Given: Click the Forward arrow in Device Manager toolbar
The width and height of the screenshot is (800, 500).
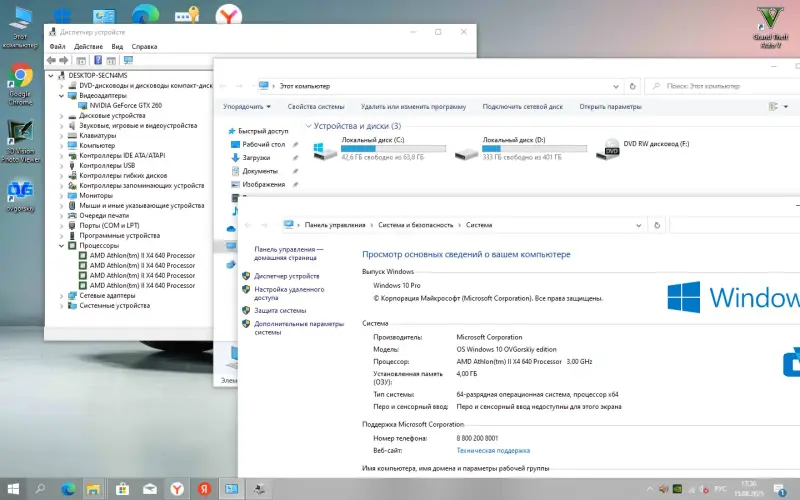Looking at the screenshot, I should tap(64, 60).
